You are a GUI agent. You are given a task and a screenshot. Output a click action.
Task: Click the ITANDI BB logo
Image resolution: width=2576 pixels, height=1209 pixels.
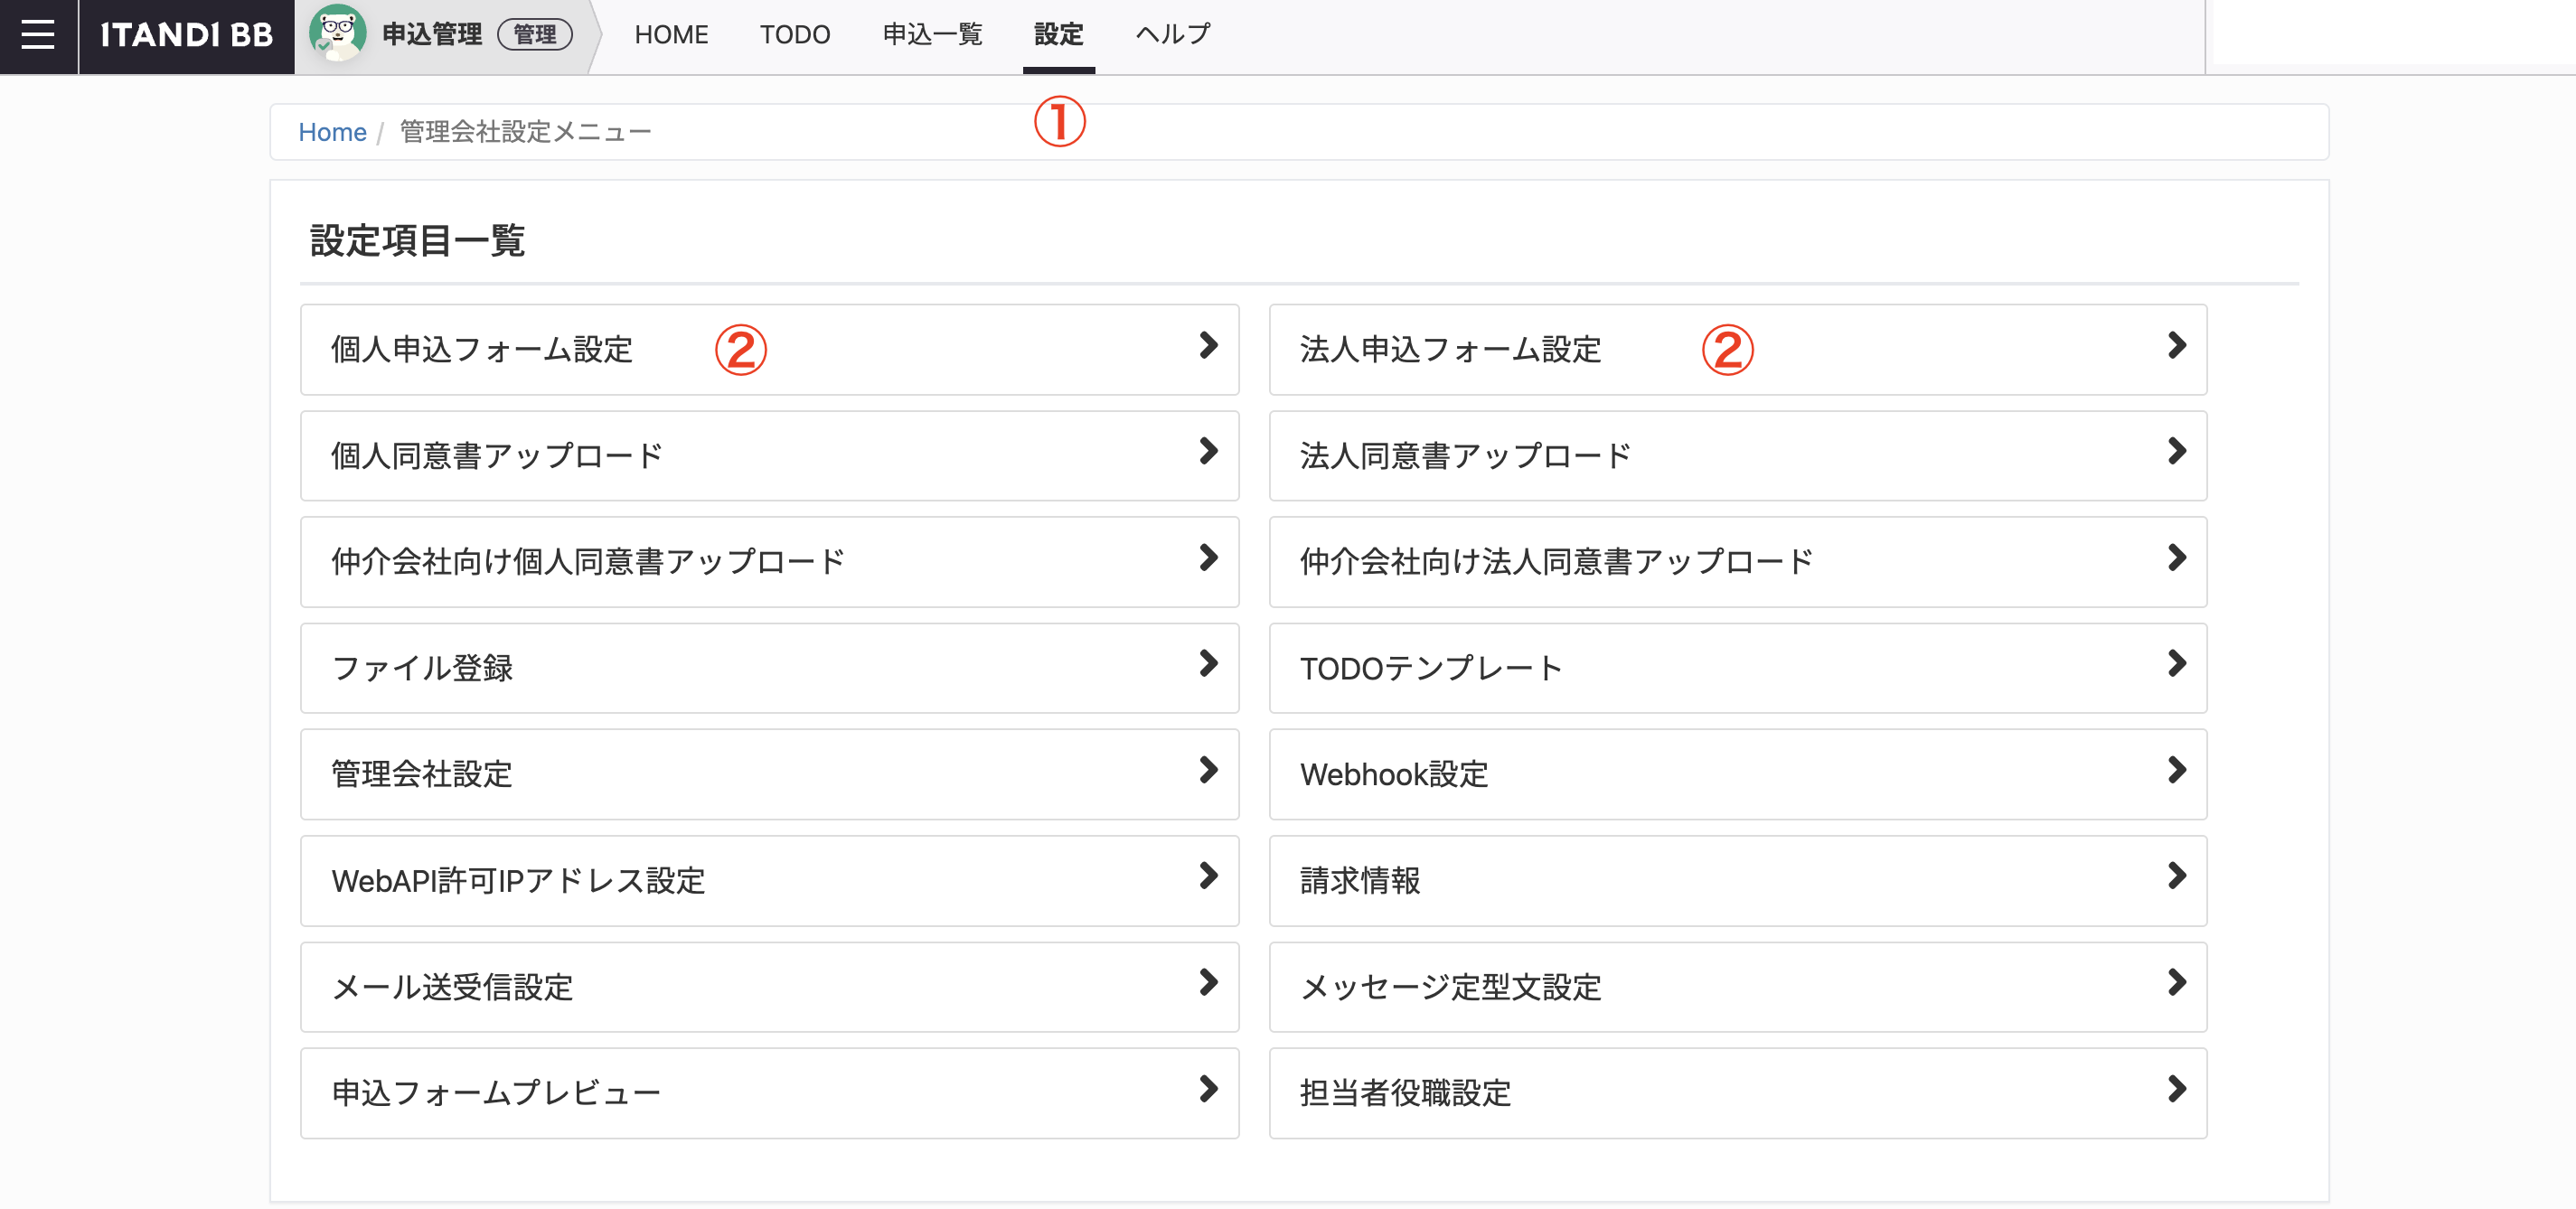click(186, 35)
